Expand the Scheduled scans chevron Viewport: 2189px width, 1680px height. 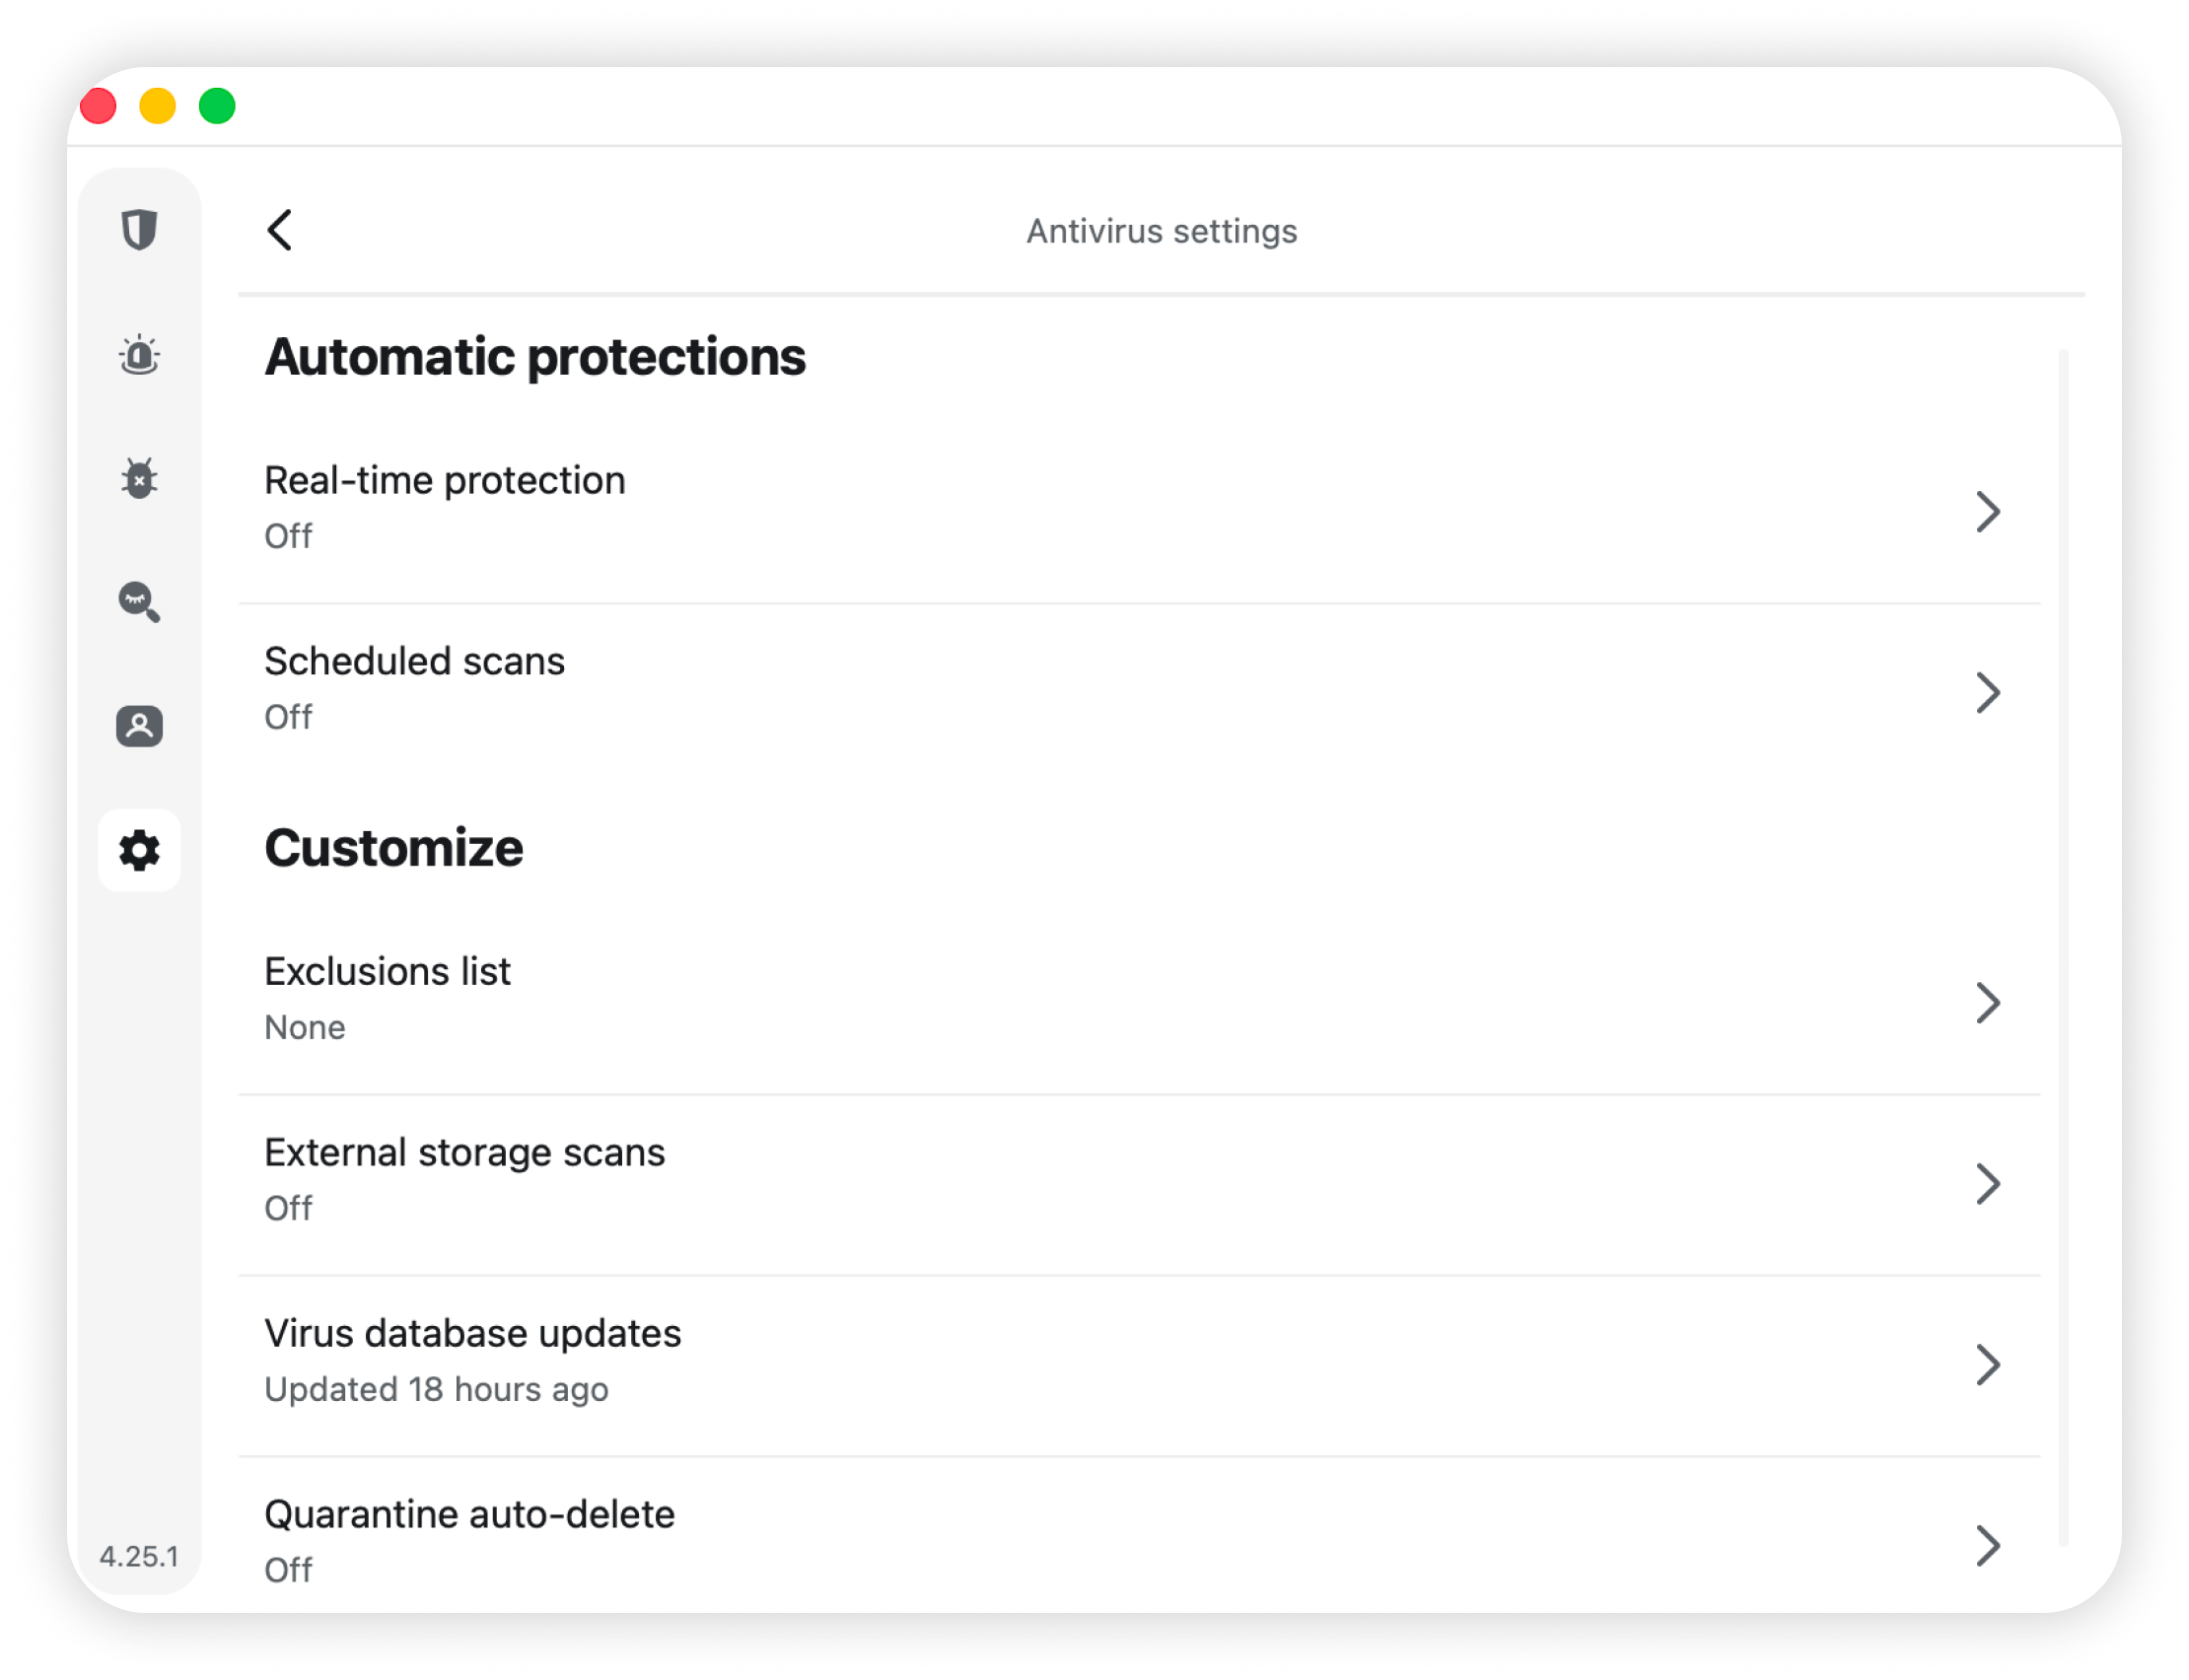(1987, 693)
